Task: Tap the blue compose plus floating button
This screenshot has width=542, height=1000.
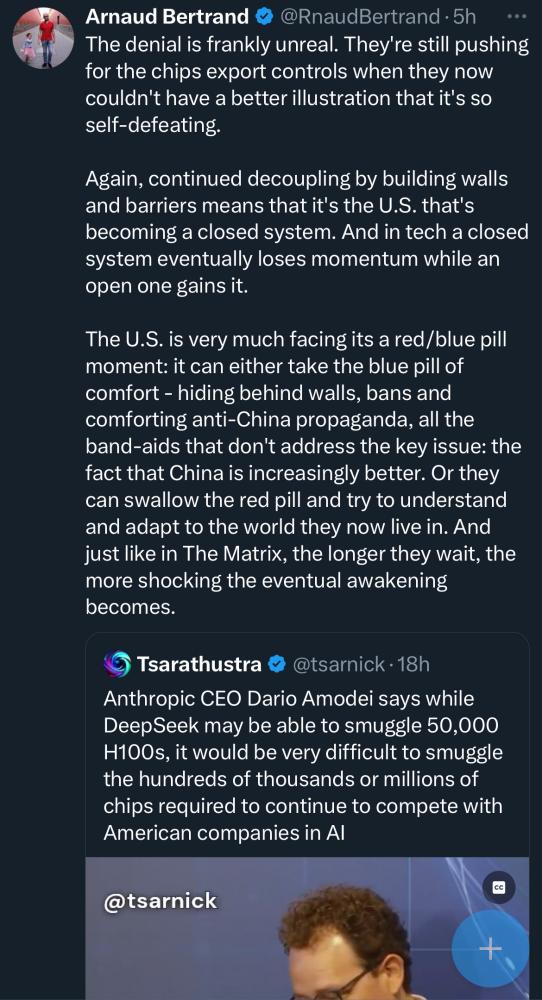Action: pyautogui.click(x=490, y=949)
